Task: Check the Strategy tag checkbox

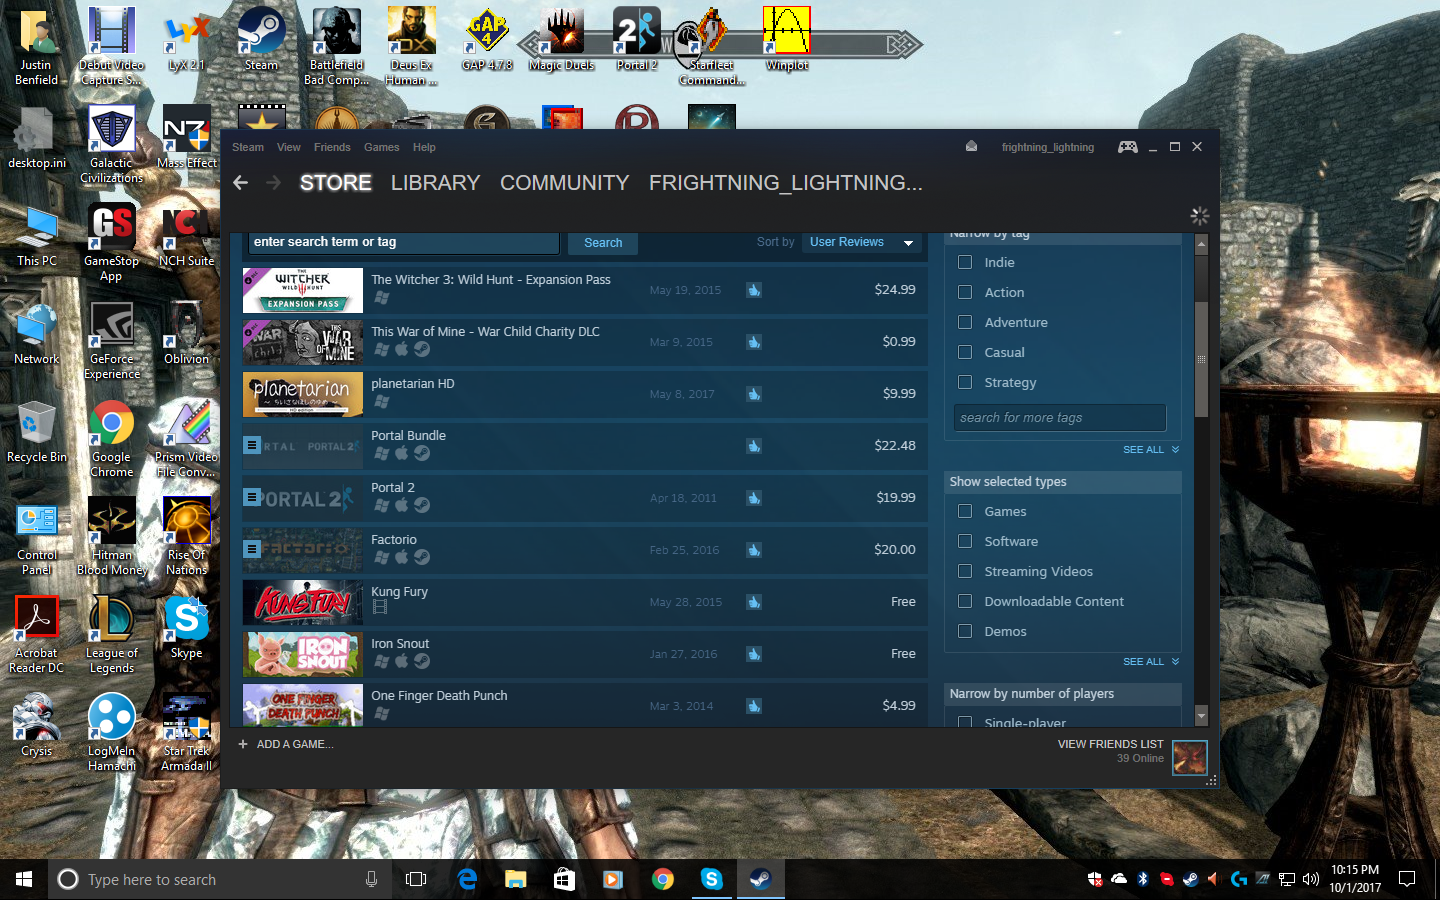Action: pyautogui.click(x=965, y=382)
